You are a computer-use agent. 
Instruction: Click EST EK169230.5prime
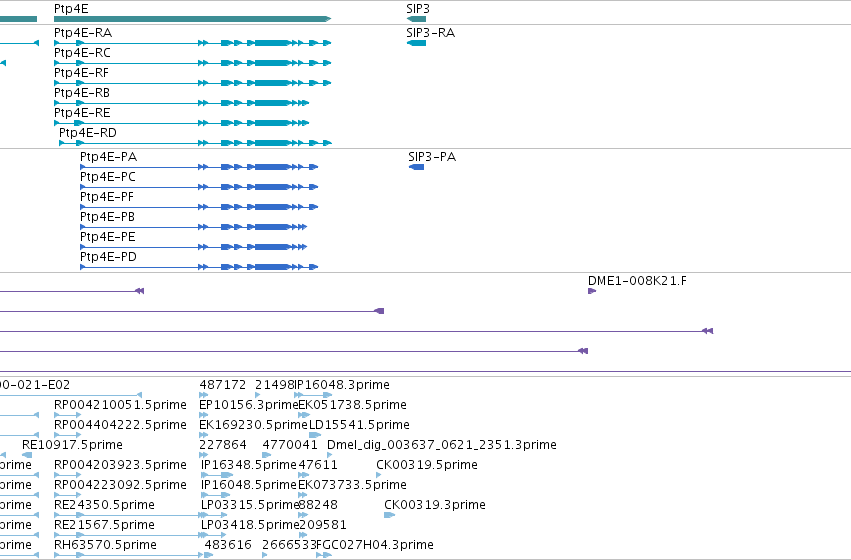coord(253,425)
